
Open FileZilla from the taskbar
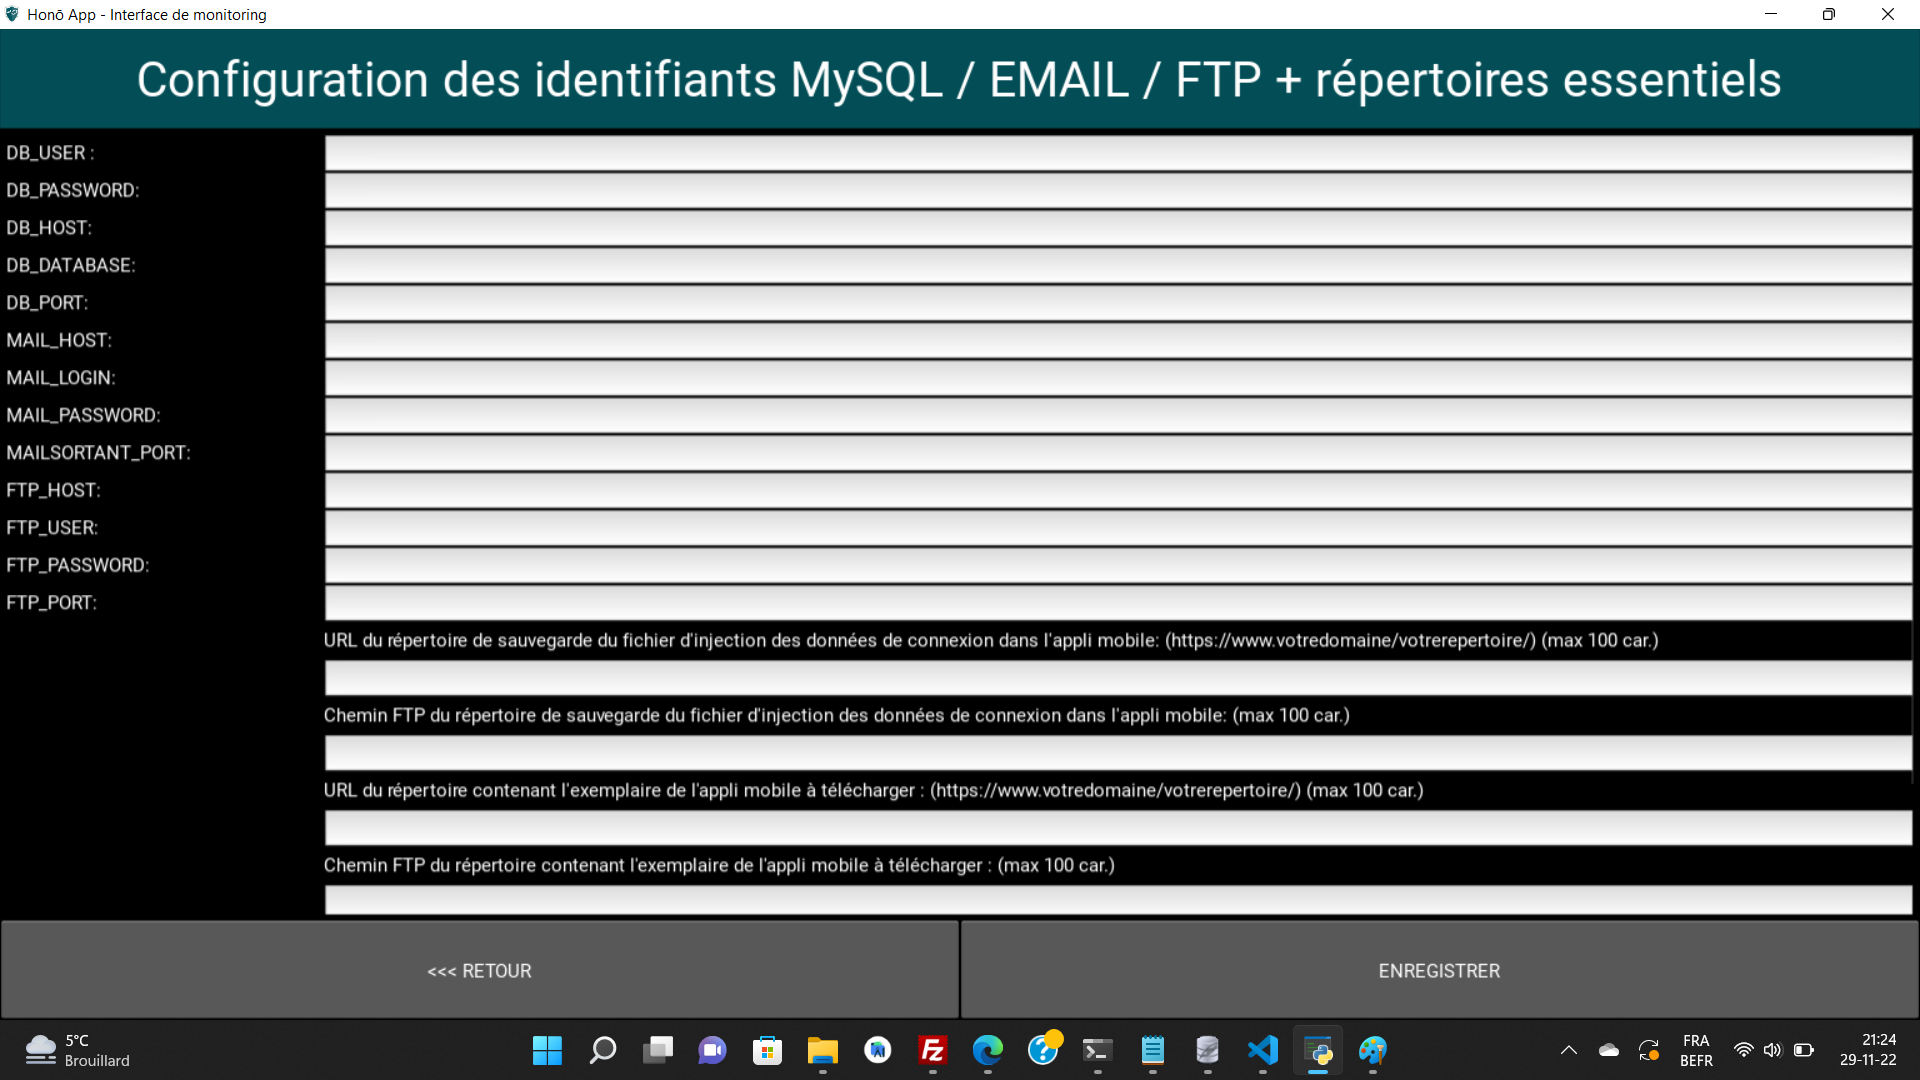click(932, 1050)
